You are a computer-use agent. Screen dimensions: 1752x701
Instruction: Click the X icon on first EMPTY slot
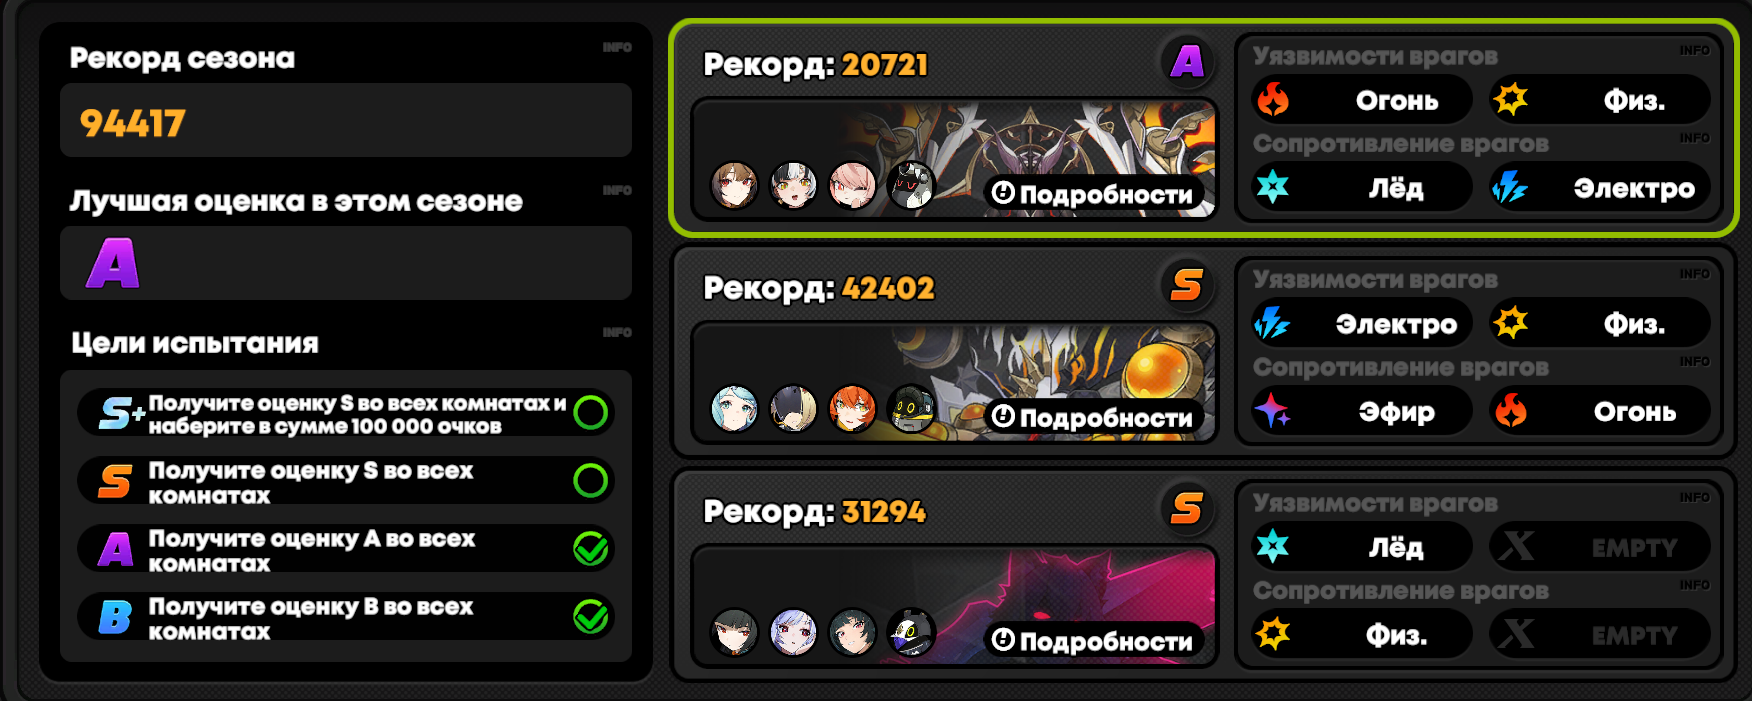point(1517,546)
